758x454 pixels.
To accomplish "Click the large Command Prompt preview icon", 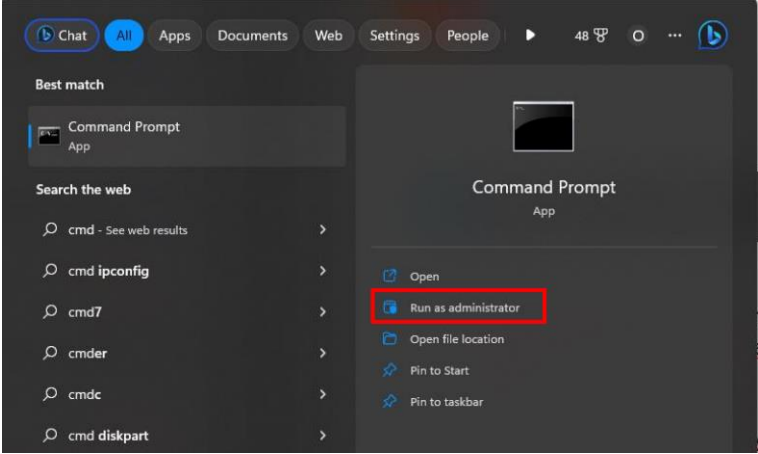I will [543, 127].
